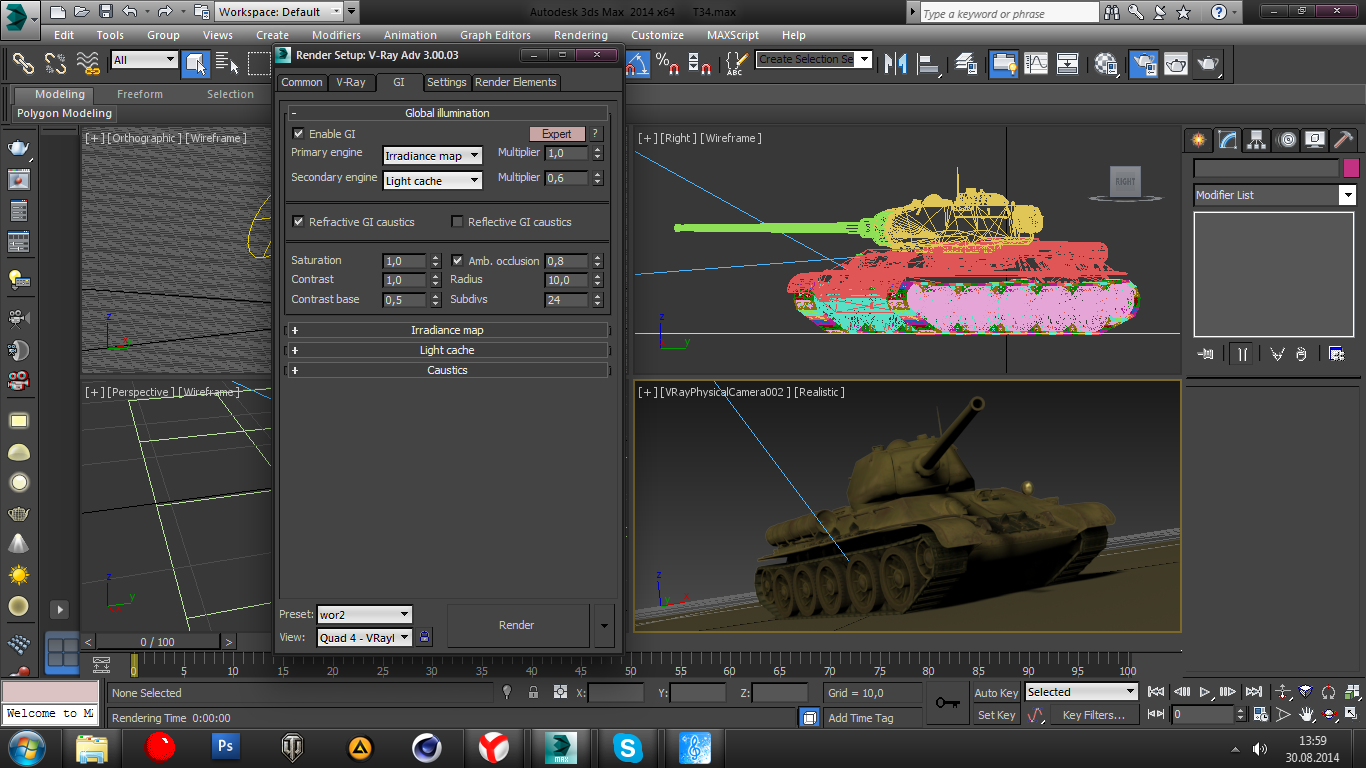Image resolution: width=1366 pixels, height=768 pixels.
Task: Click the Set Keys key icon
Action: [947, 703]
